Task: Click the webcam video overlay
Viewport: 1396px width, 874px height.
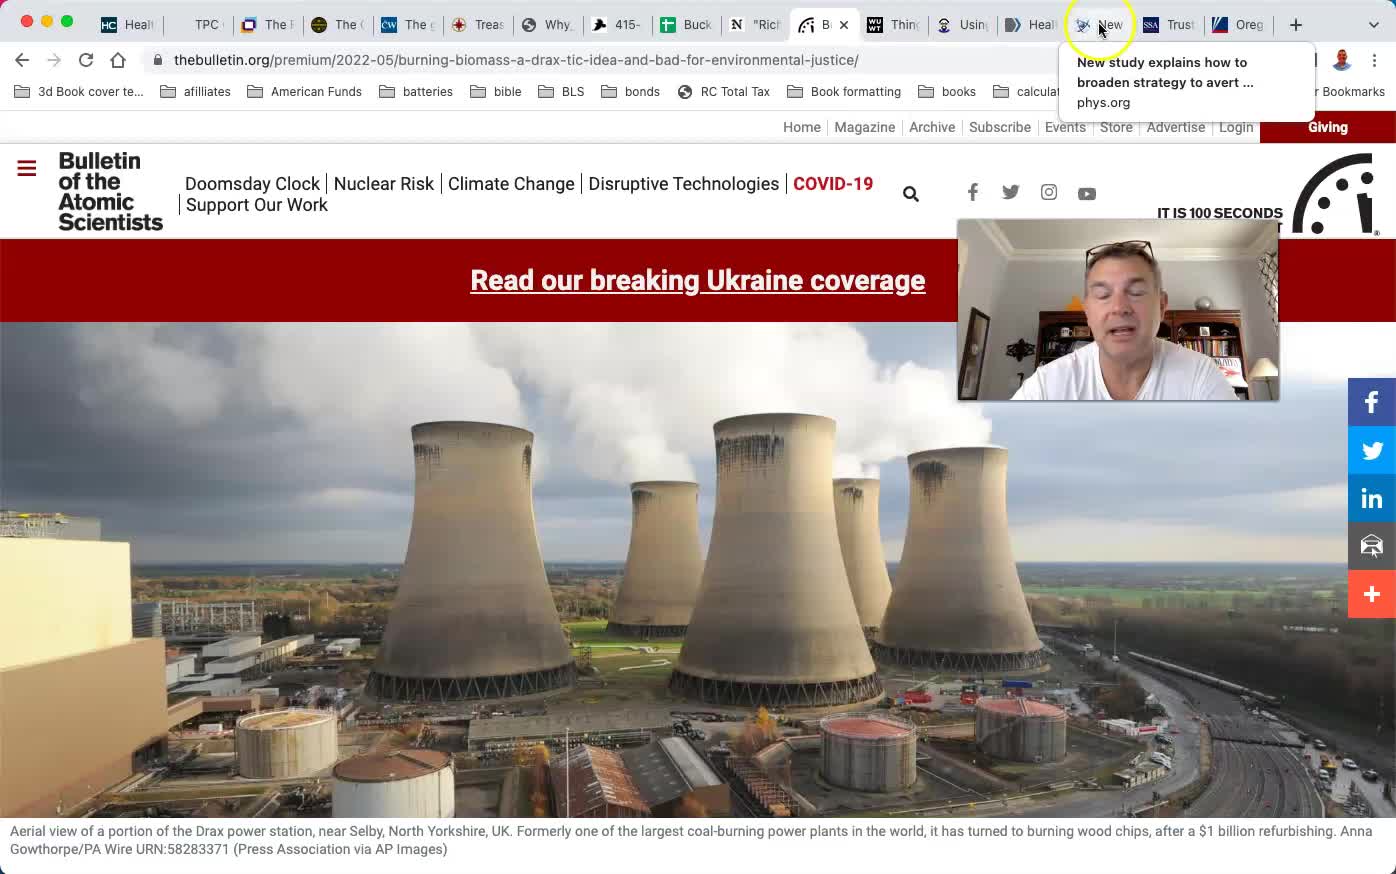Action: [1118, 310]
